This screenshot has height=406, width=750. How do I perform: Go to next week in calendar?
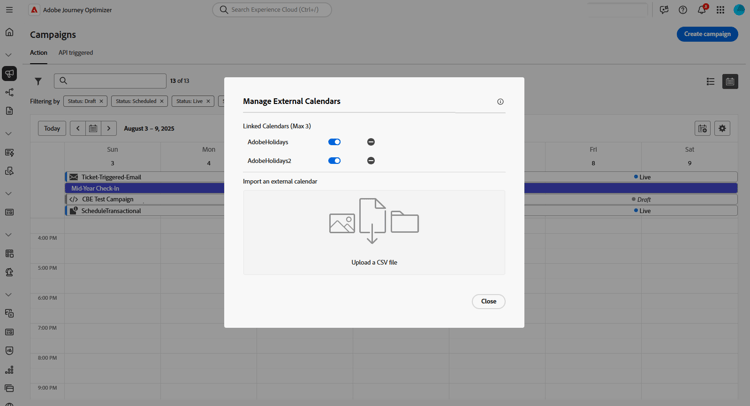[x=109, y=128]
